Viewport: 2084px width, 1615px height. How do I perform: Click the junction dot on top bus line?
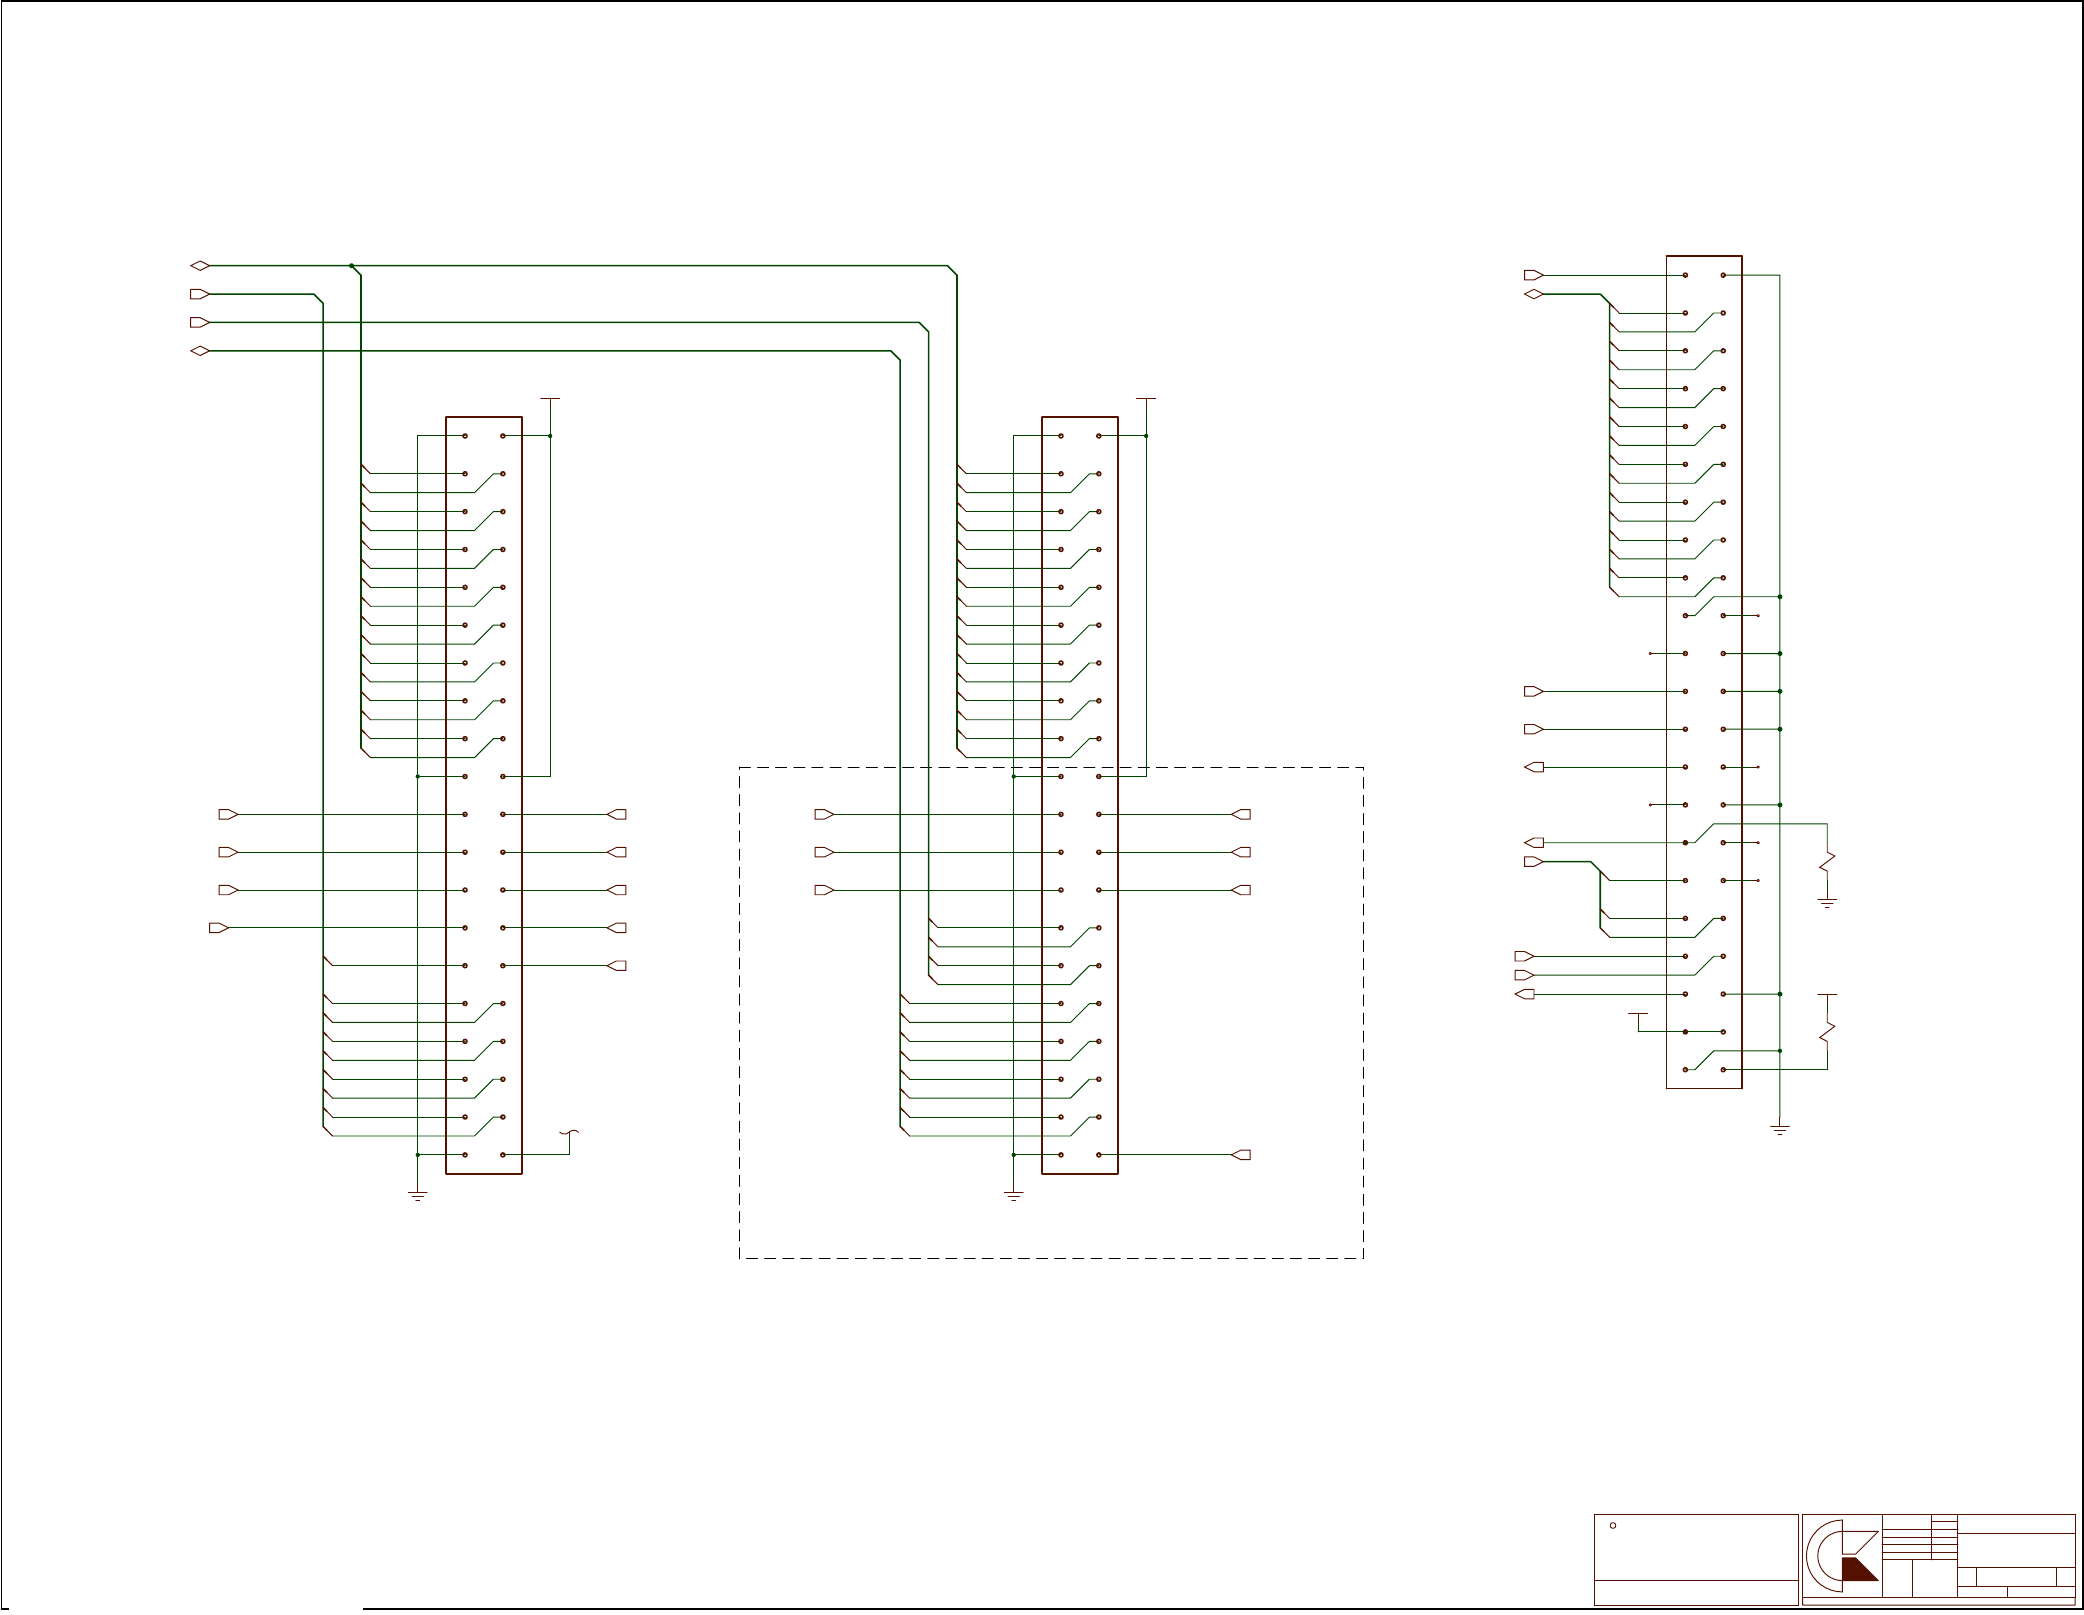352,266
